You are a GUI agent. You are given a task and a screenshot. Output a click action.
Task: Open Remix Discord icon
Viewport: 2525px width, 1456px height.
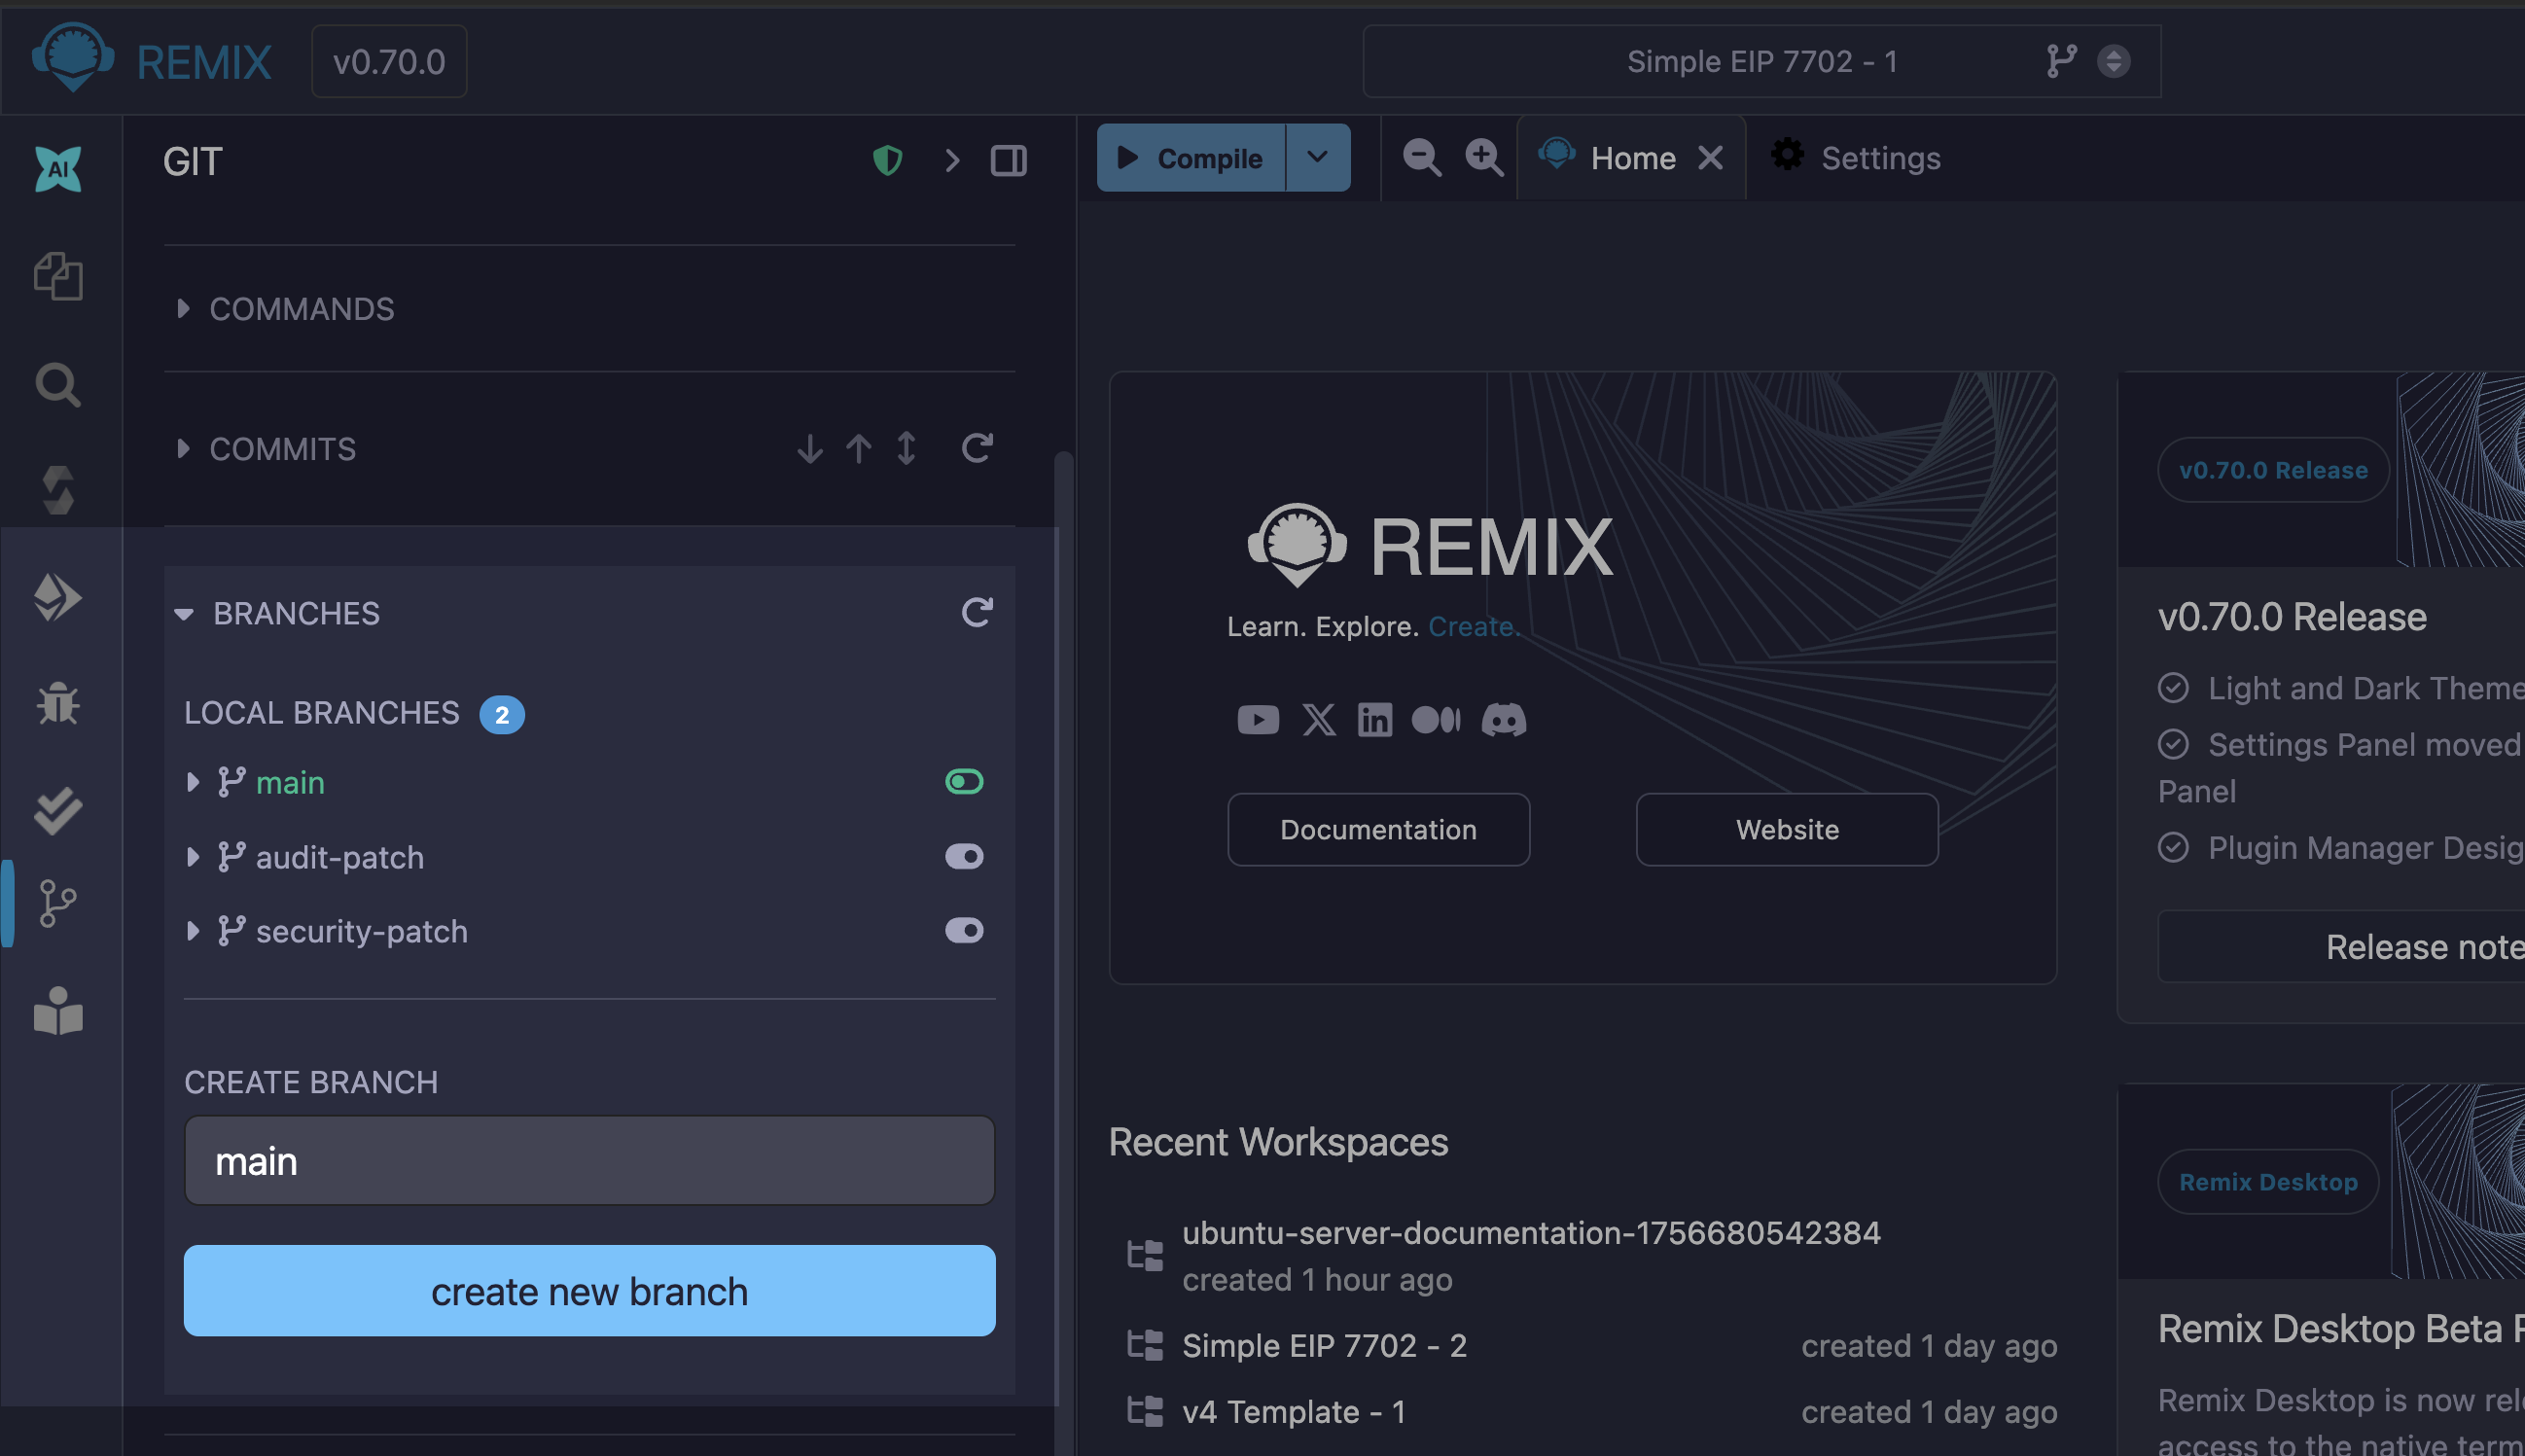1504,719
